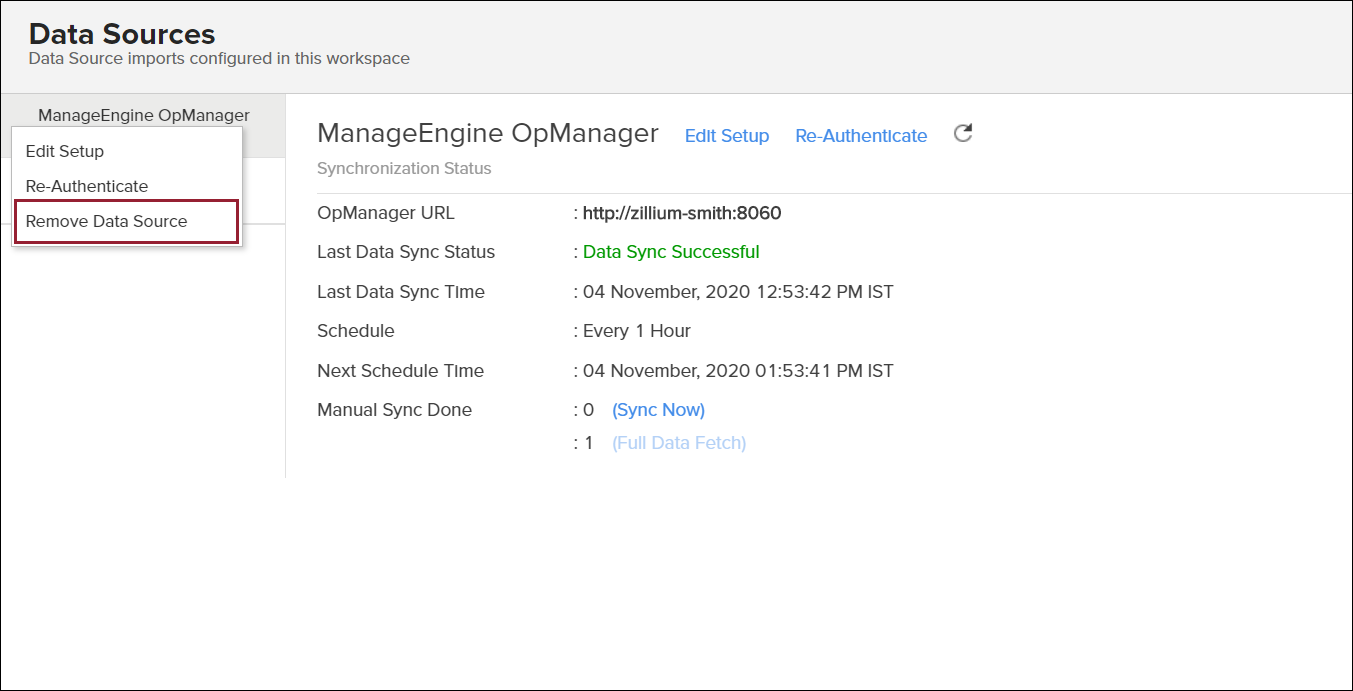Click the OpManager URL value zillium-smith:8060
Viewport: 1353px width, 691px height.
point(681,213)
